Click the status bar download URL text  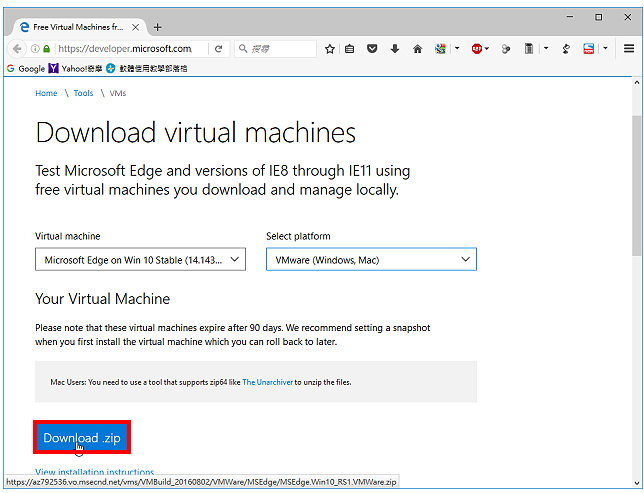click(x=201, y=481)
